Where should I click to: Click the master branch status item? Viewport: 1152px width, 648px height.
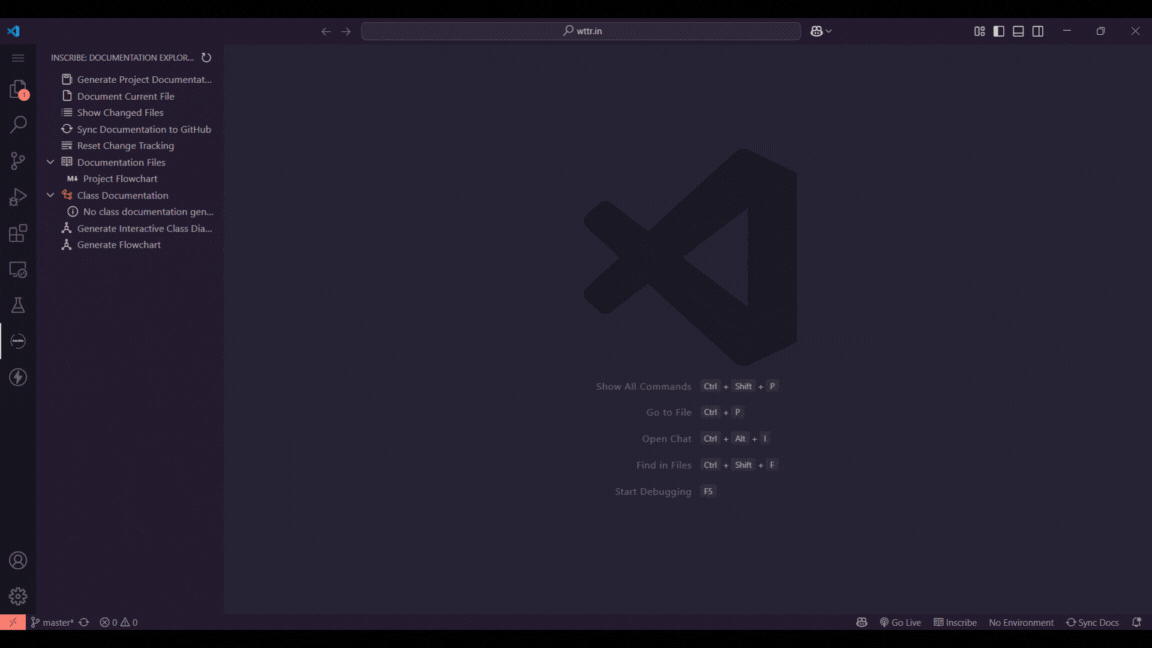tap(52, 622)
